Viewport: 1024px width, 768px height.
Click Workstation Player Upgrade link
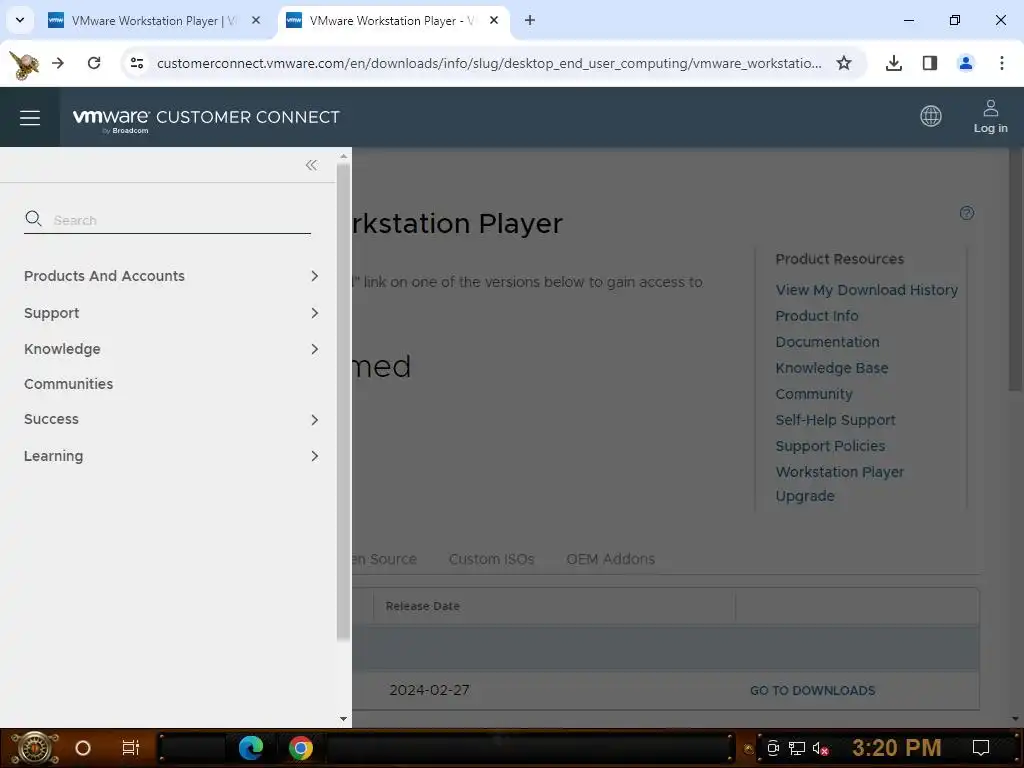pyautogui.click(x=839, y=484)
